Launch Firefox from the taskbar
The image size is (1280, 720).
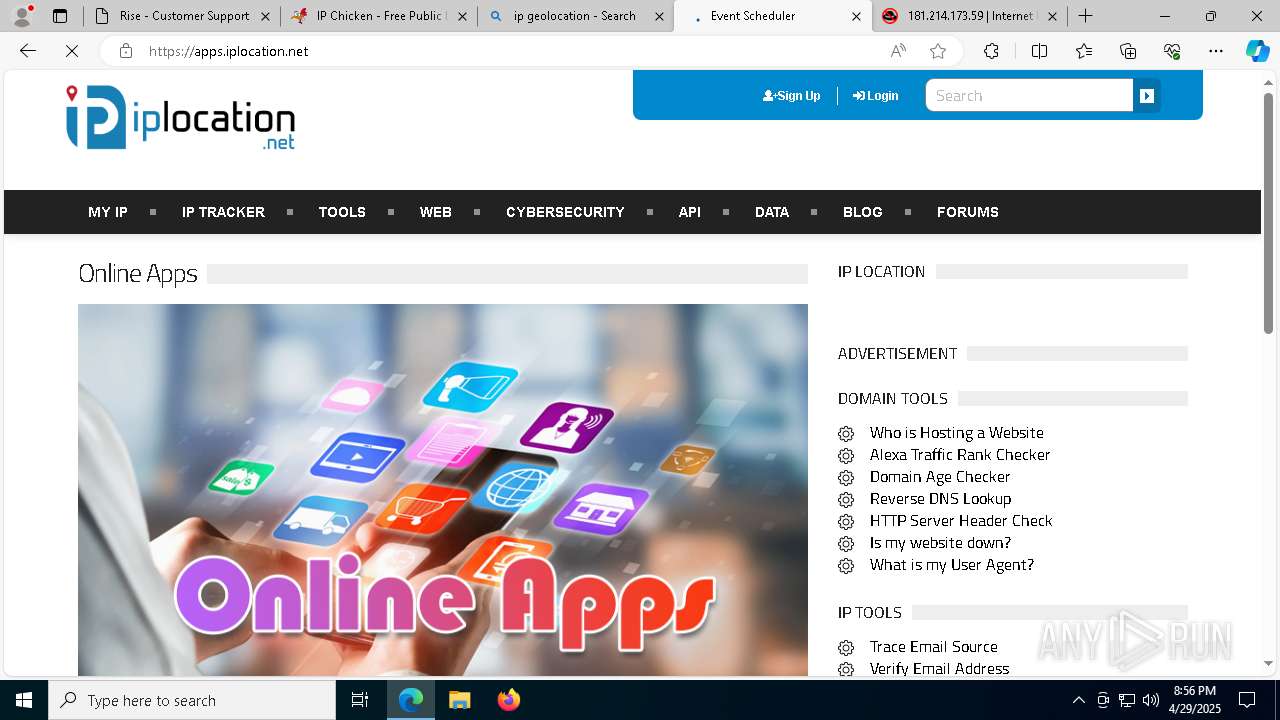[508, 700]
